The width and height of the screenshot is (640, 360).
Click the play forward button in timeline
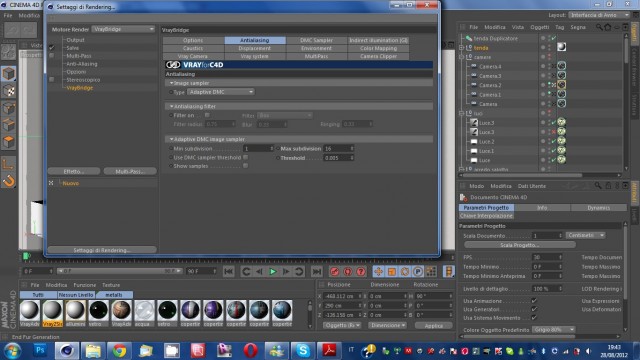point(273,271)
